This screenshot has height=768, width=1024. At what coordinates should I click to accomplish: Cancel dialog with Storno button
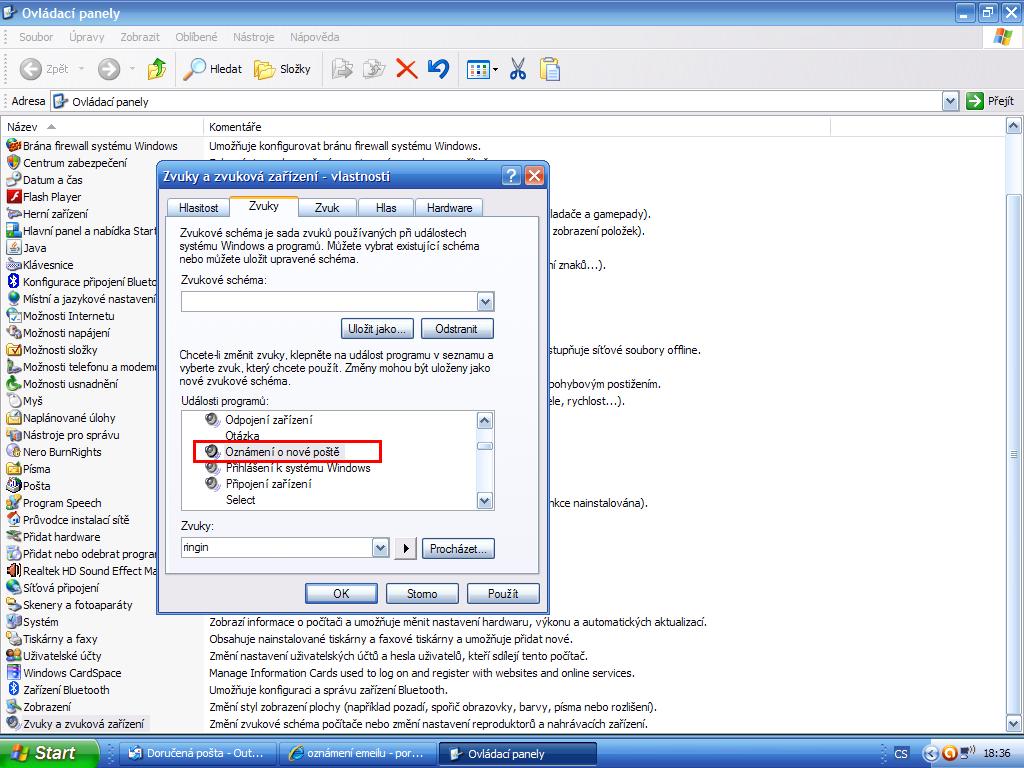pos(422,594)
